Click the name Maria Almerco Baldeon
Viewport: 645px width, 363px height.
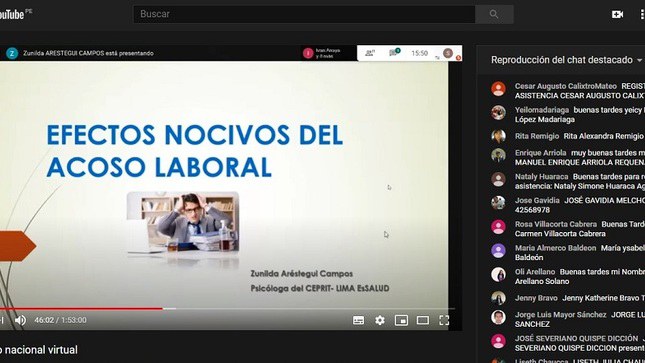click(x=555, y=248)
